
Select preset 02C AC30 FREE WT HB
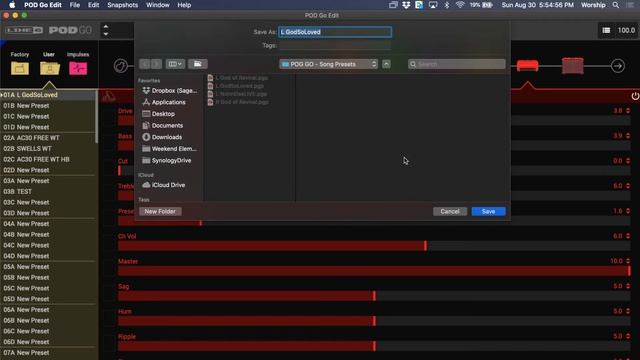(x=48, y=159)
